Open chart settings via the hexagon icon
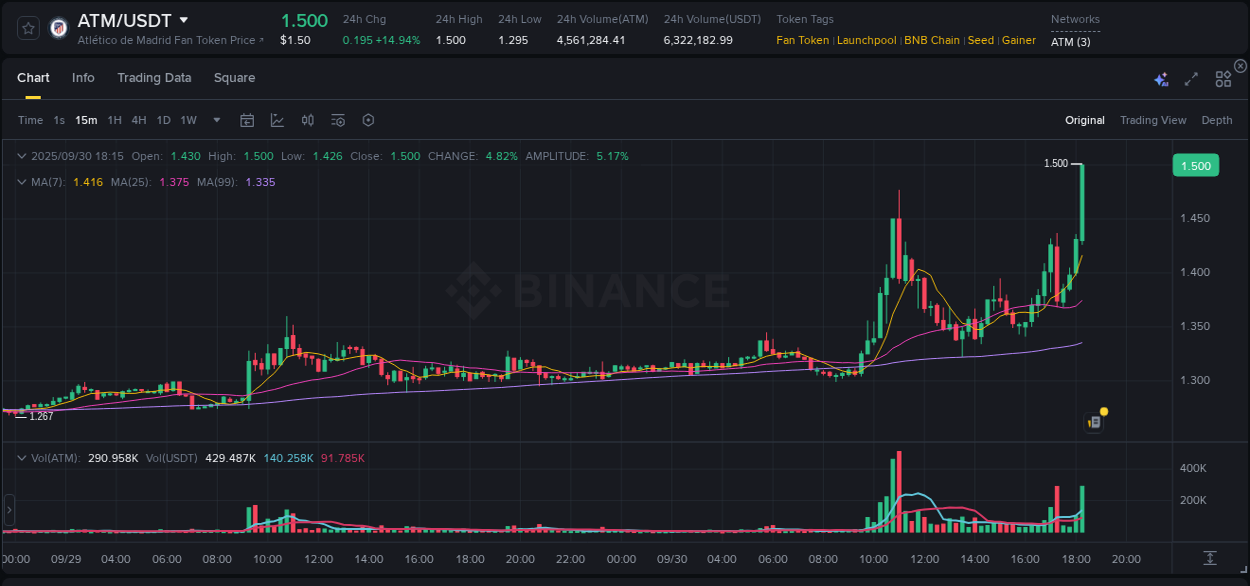The height and width of the screenshot is (586, 1250). [368, 120]
